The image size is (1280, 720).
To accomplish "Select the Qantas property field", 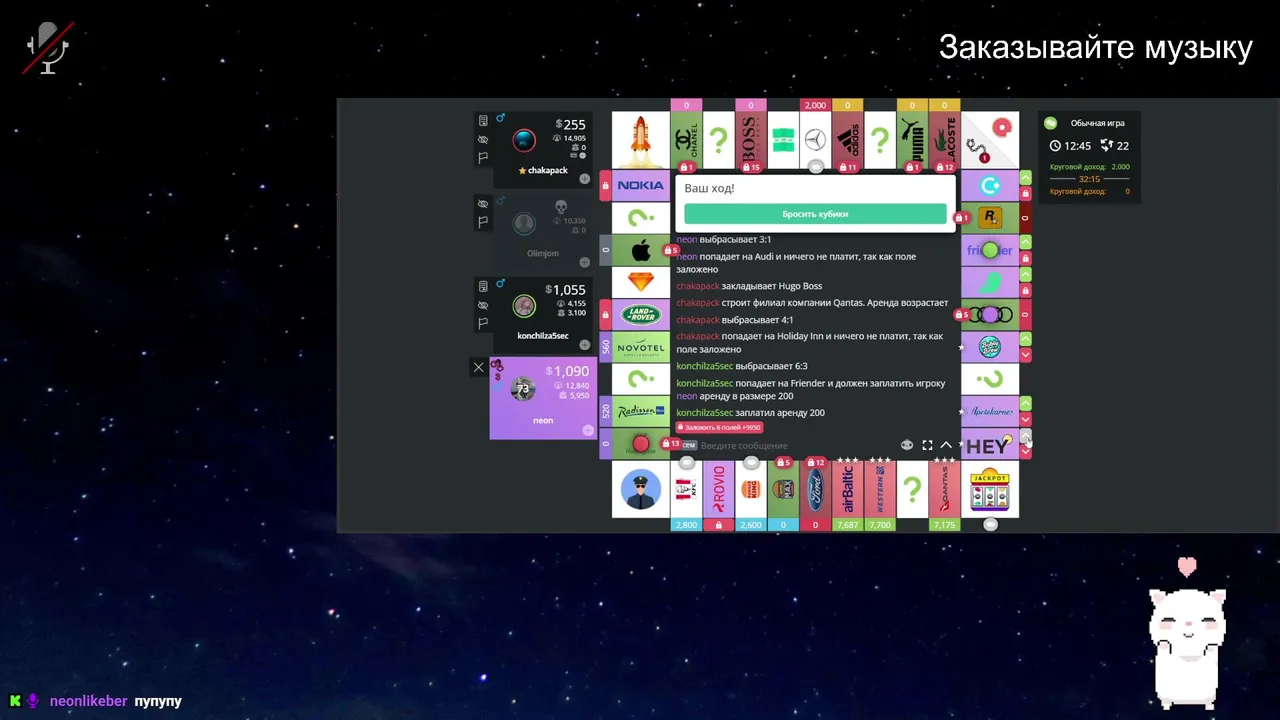I will point(944,489).
